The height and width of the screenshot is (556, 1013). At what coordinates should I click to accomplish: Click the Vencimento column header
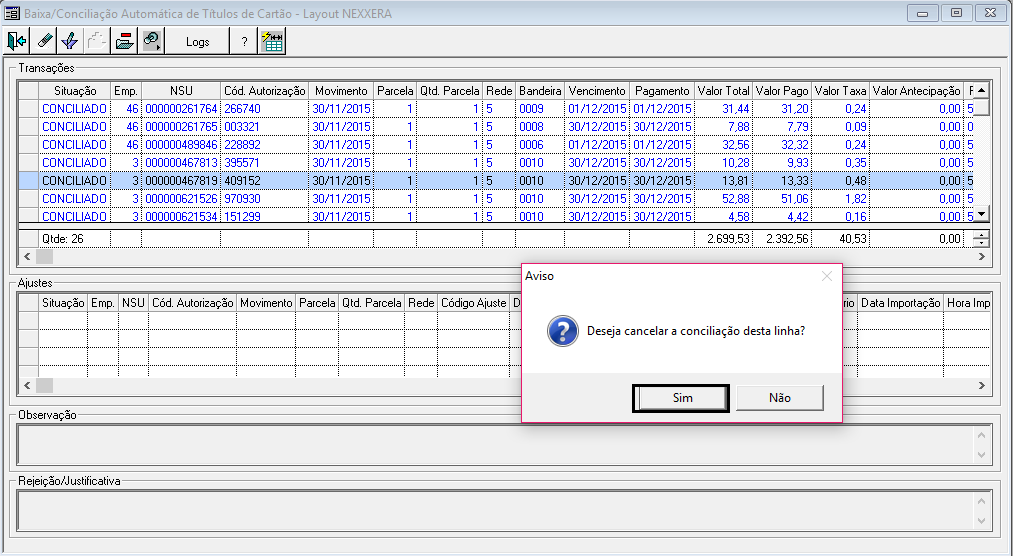click(597, 91)
